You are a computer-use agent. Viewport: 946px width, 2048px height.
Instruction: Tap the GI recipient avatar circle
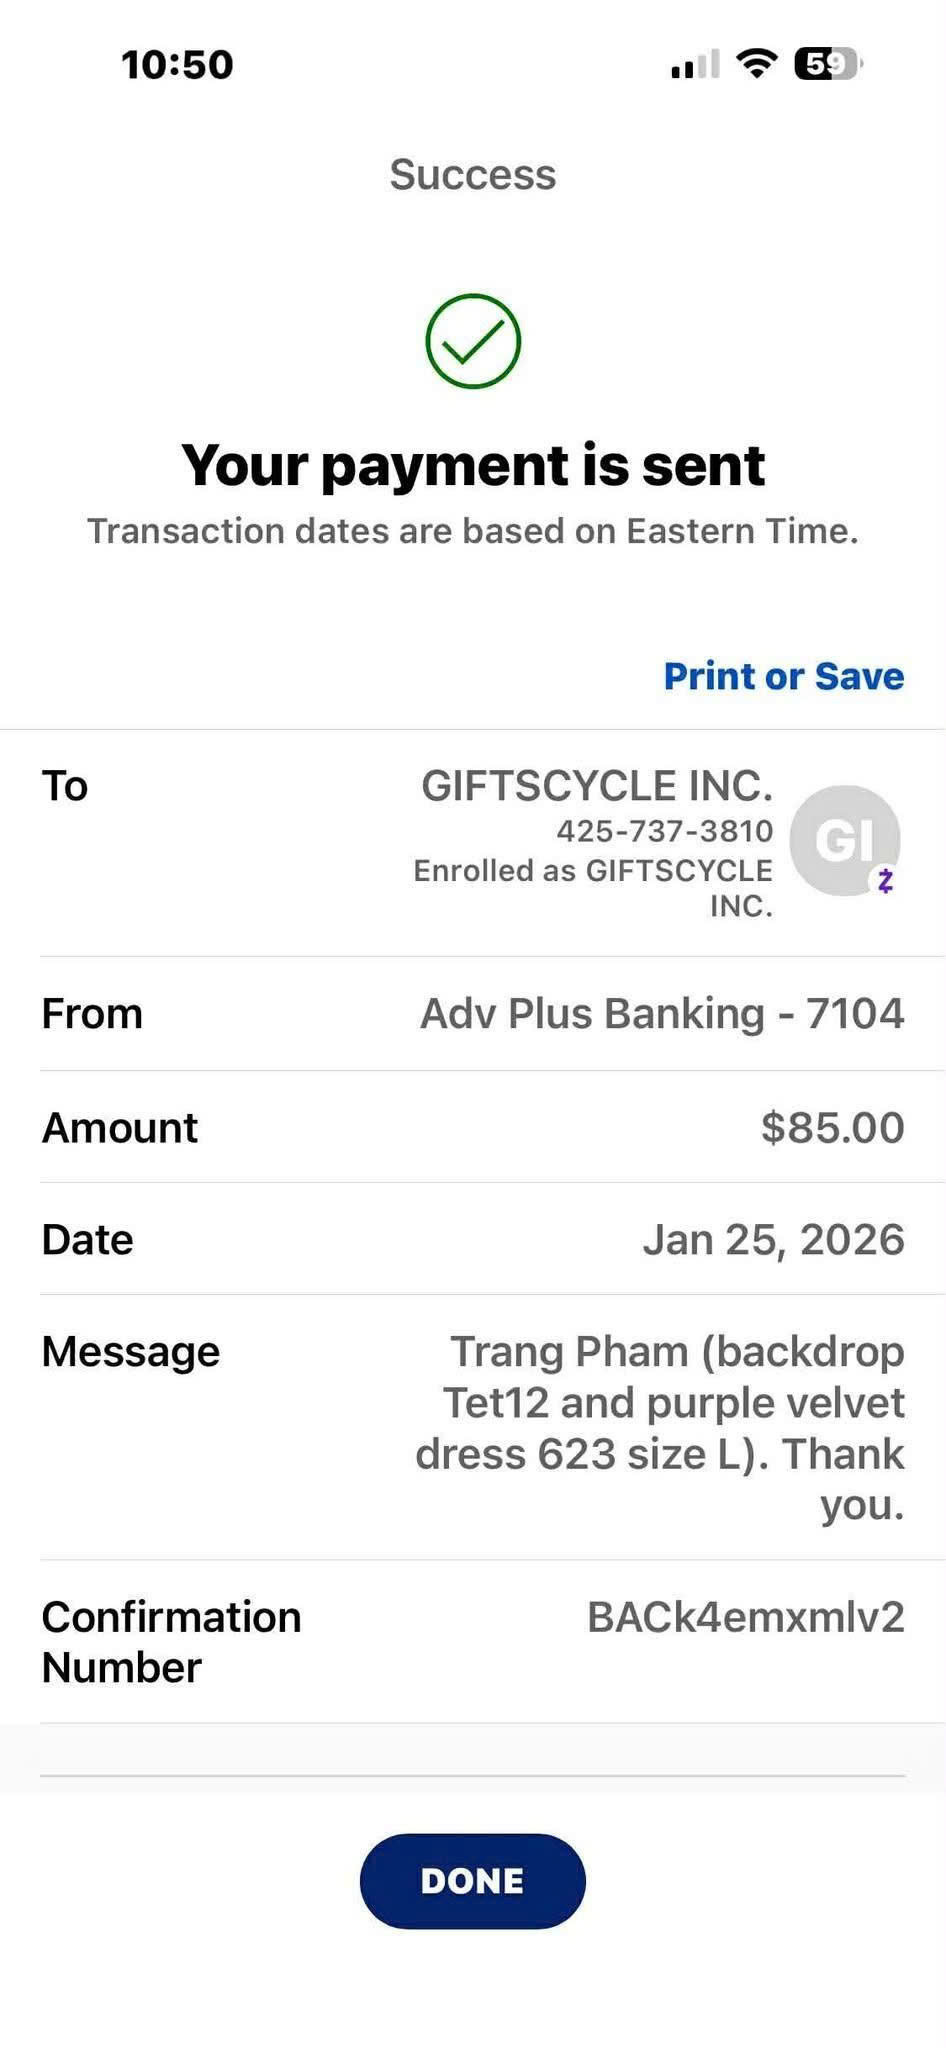tap(844, 840)
